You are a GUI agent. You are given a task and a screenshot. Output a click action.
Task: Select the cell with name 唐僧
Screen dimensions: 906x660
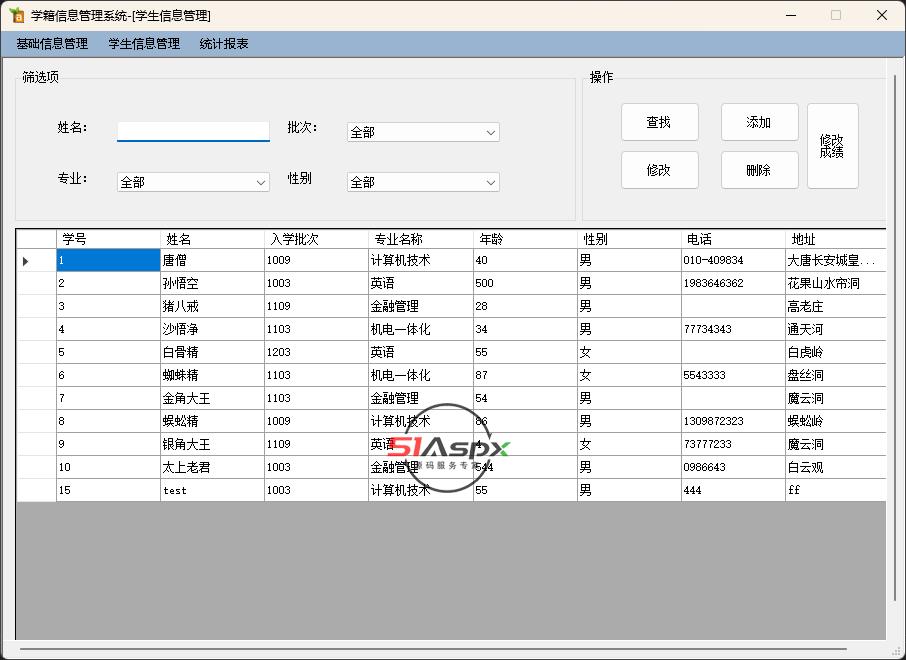[212, 261]
